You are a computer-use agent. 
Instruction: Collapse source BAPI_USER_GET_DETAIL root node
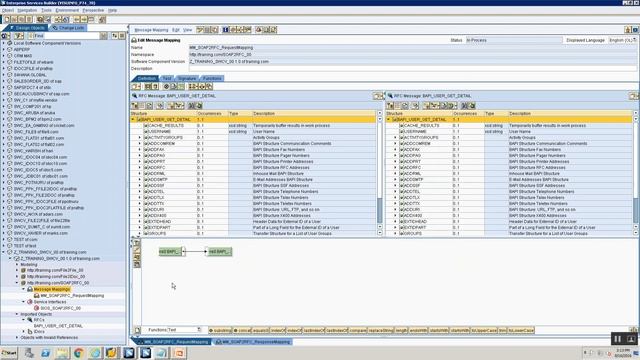click(133, 120)
